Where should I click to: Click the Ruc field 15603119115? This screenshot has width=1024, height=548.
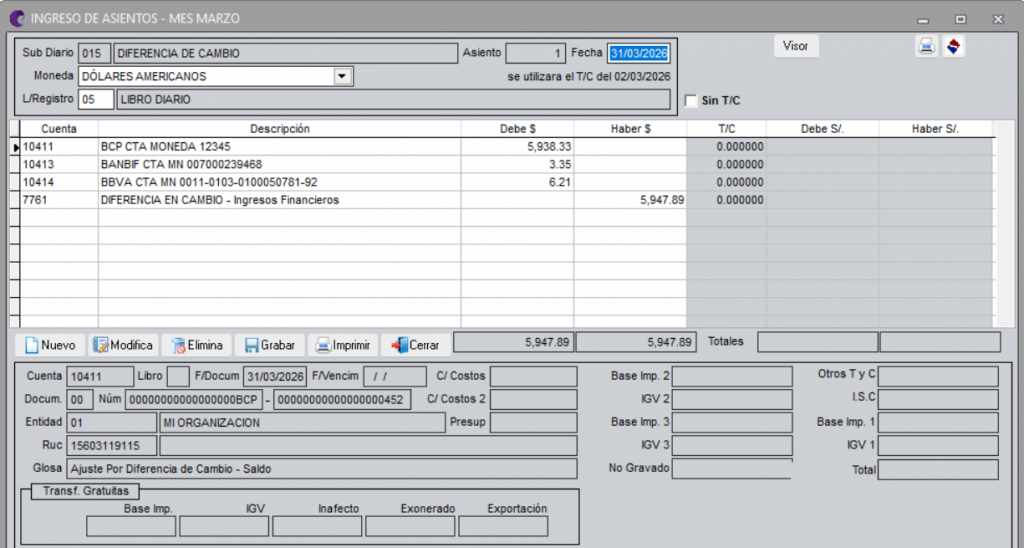tap(112, 445)
